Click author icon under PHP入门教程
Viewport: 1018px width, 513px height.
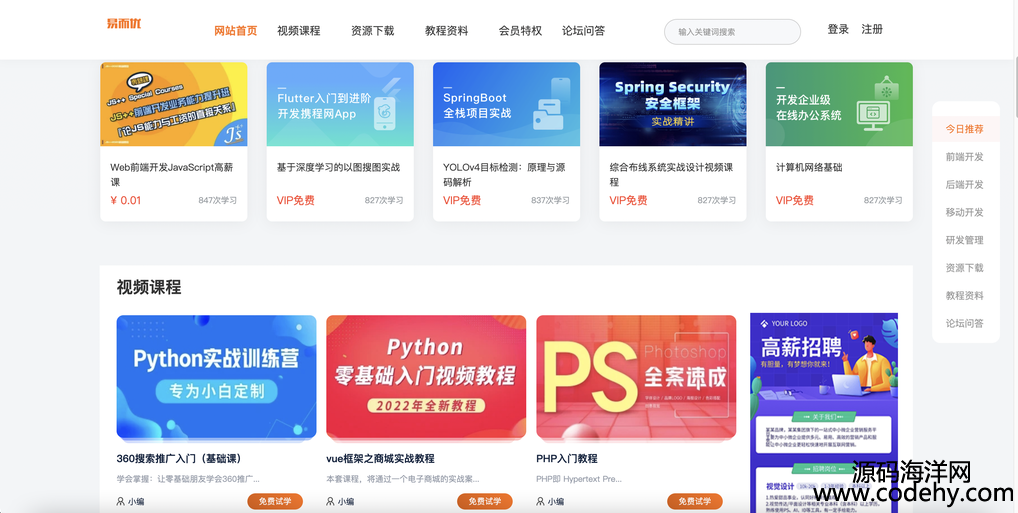[540, 501]
